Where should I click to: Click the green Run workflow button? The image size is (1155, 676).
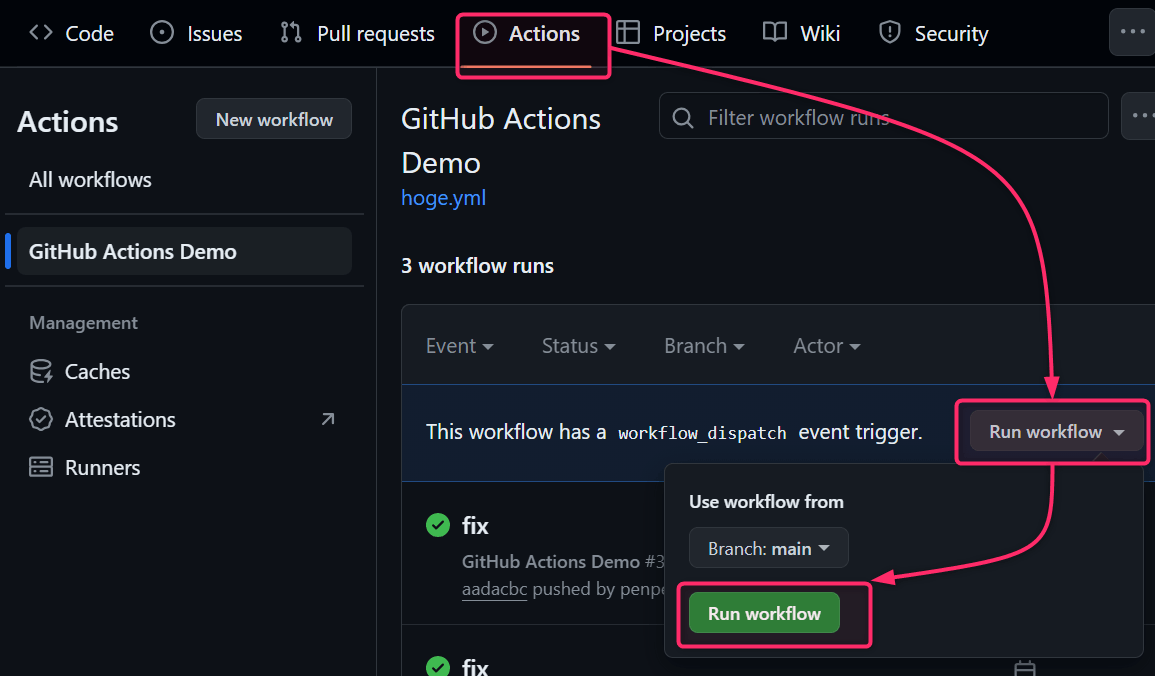764,613
